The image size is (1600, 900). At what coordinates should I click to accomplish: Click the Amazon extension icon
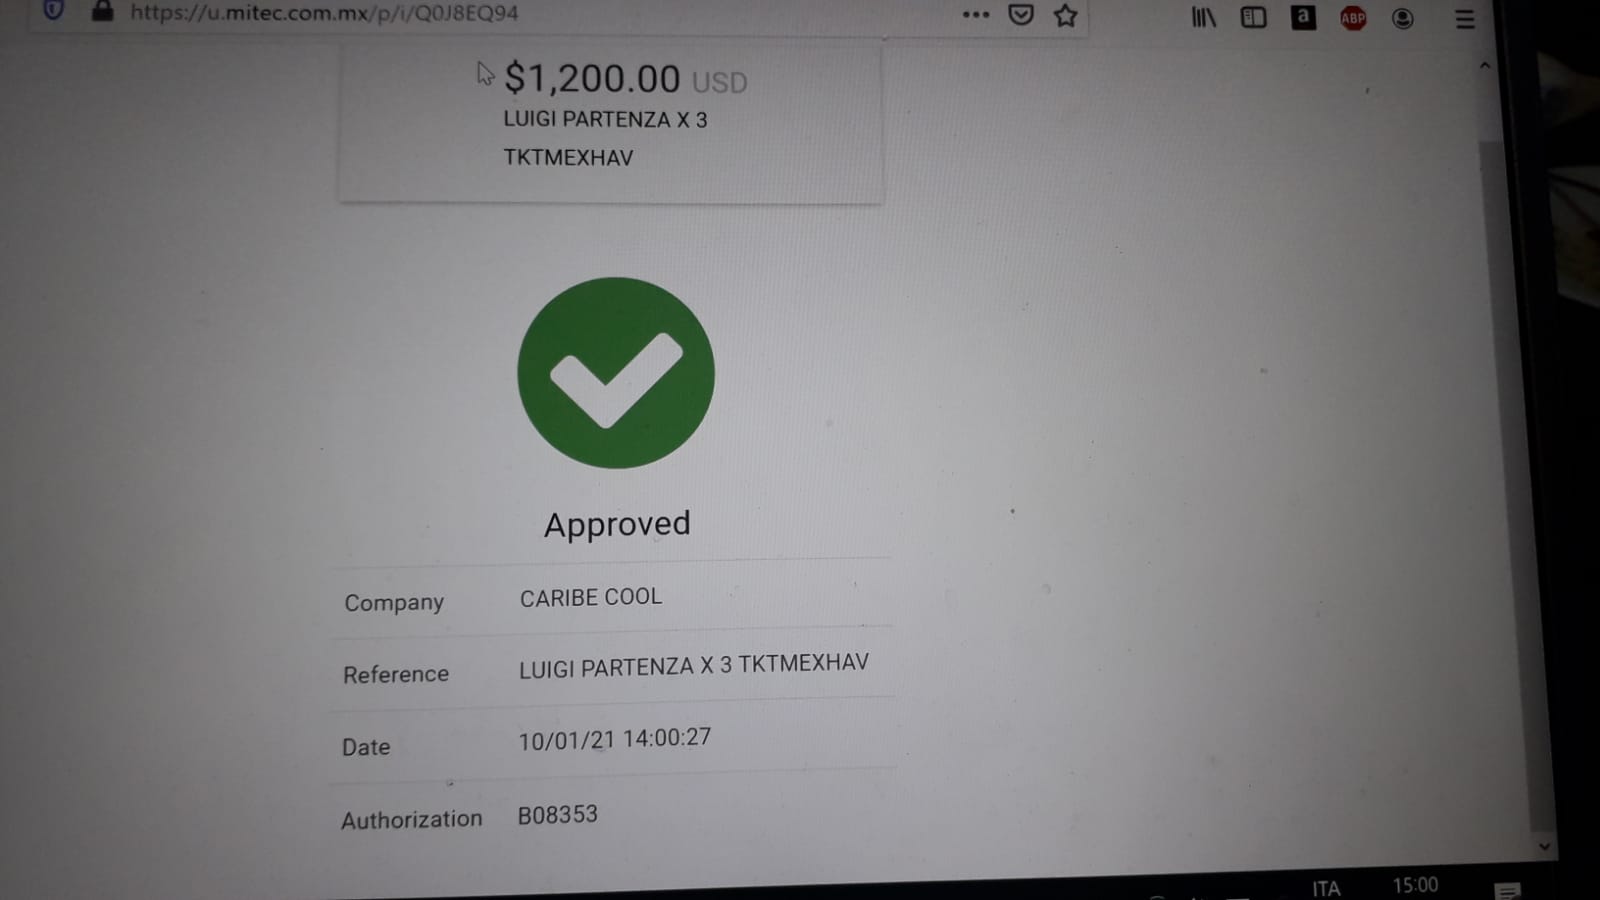(1303, 17)
